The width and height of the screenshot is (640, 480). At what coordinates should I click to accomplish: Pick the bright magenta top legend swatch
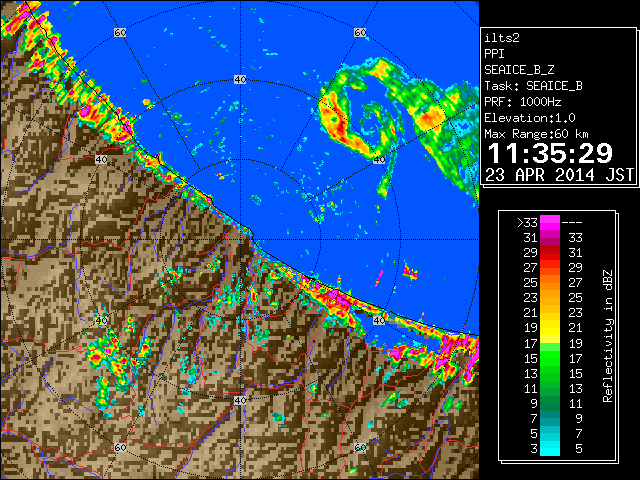pyautogui.click(x=550, y=223)
